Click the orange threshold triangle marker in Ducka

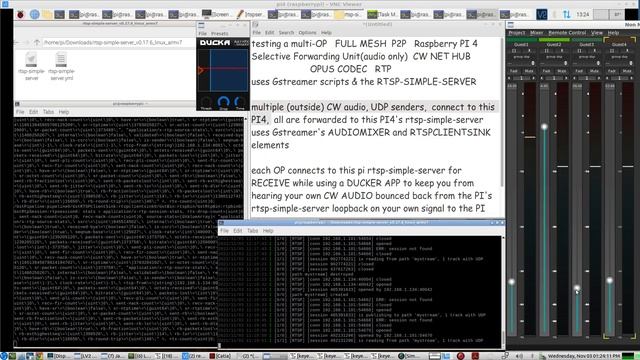pos(200,70)
